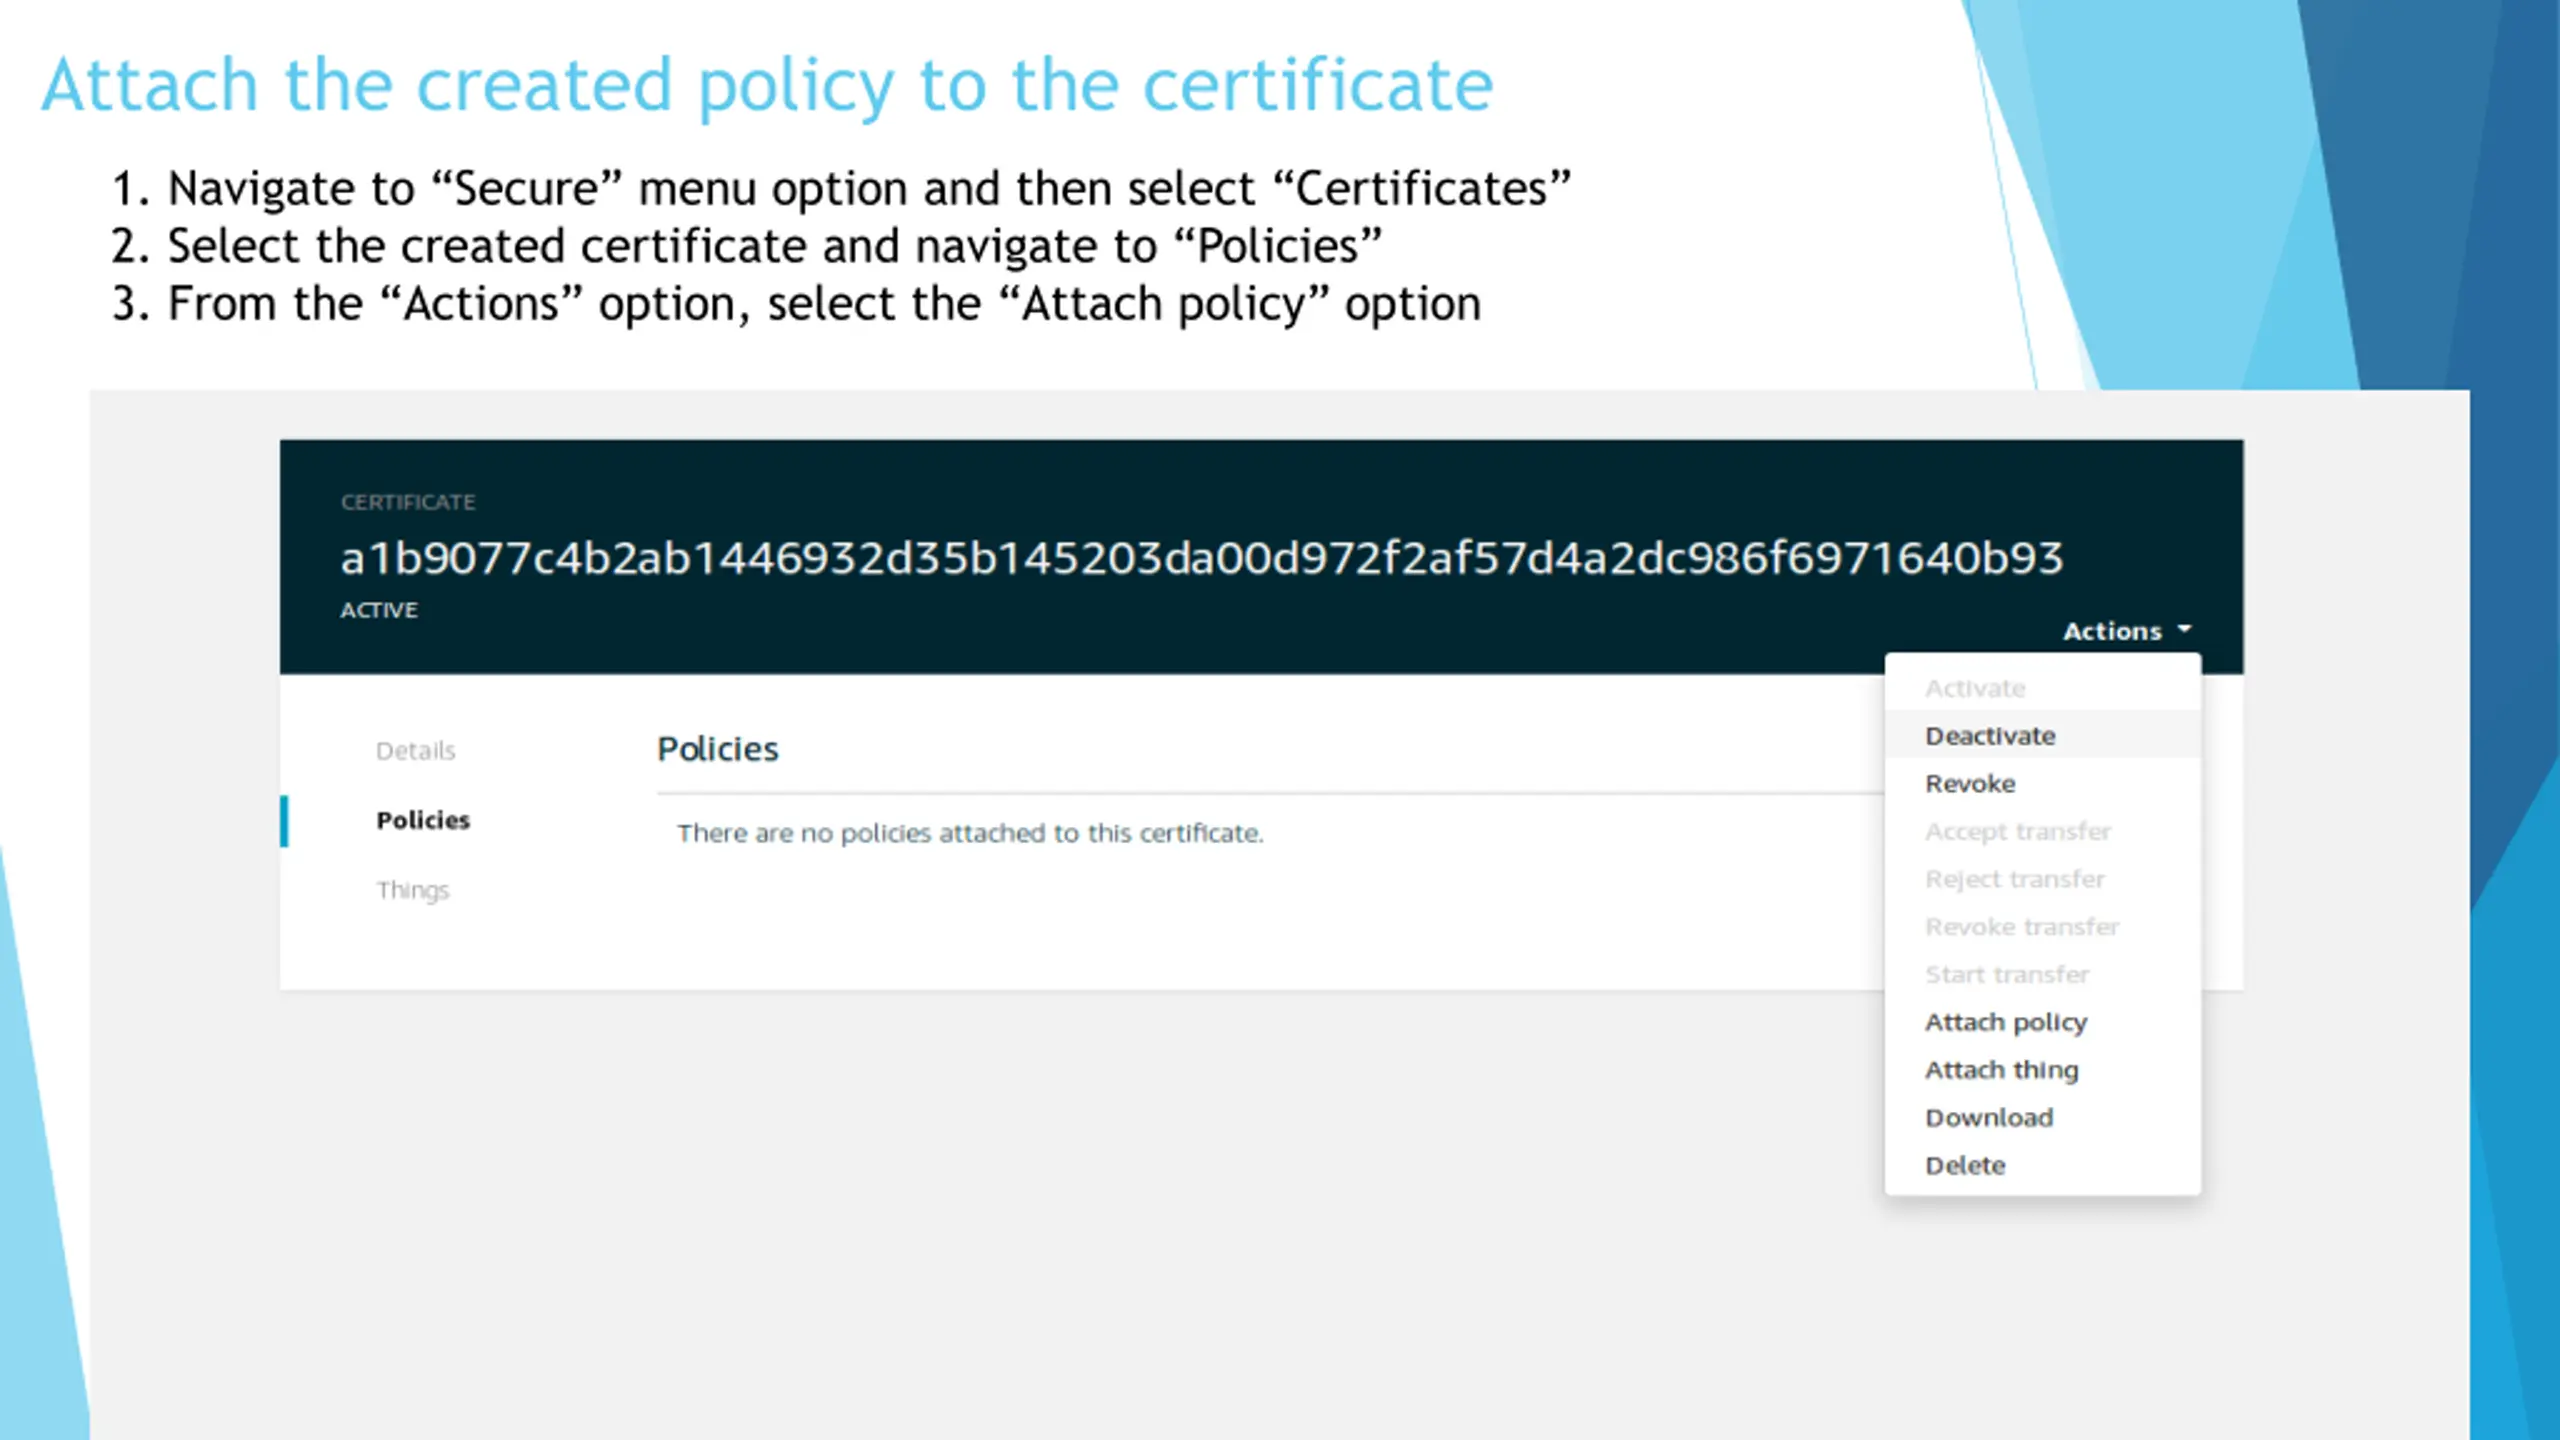2560x1440 pixels.
Task: Select Delete in the Actions menu
Action: (x=2042, y=1166)
